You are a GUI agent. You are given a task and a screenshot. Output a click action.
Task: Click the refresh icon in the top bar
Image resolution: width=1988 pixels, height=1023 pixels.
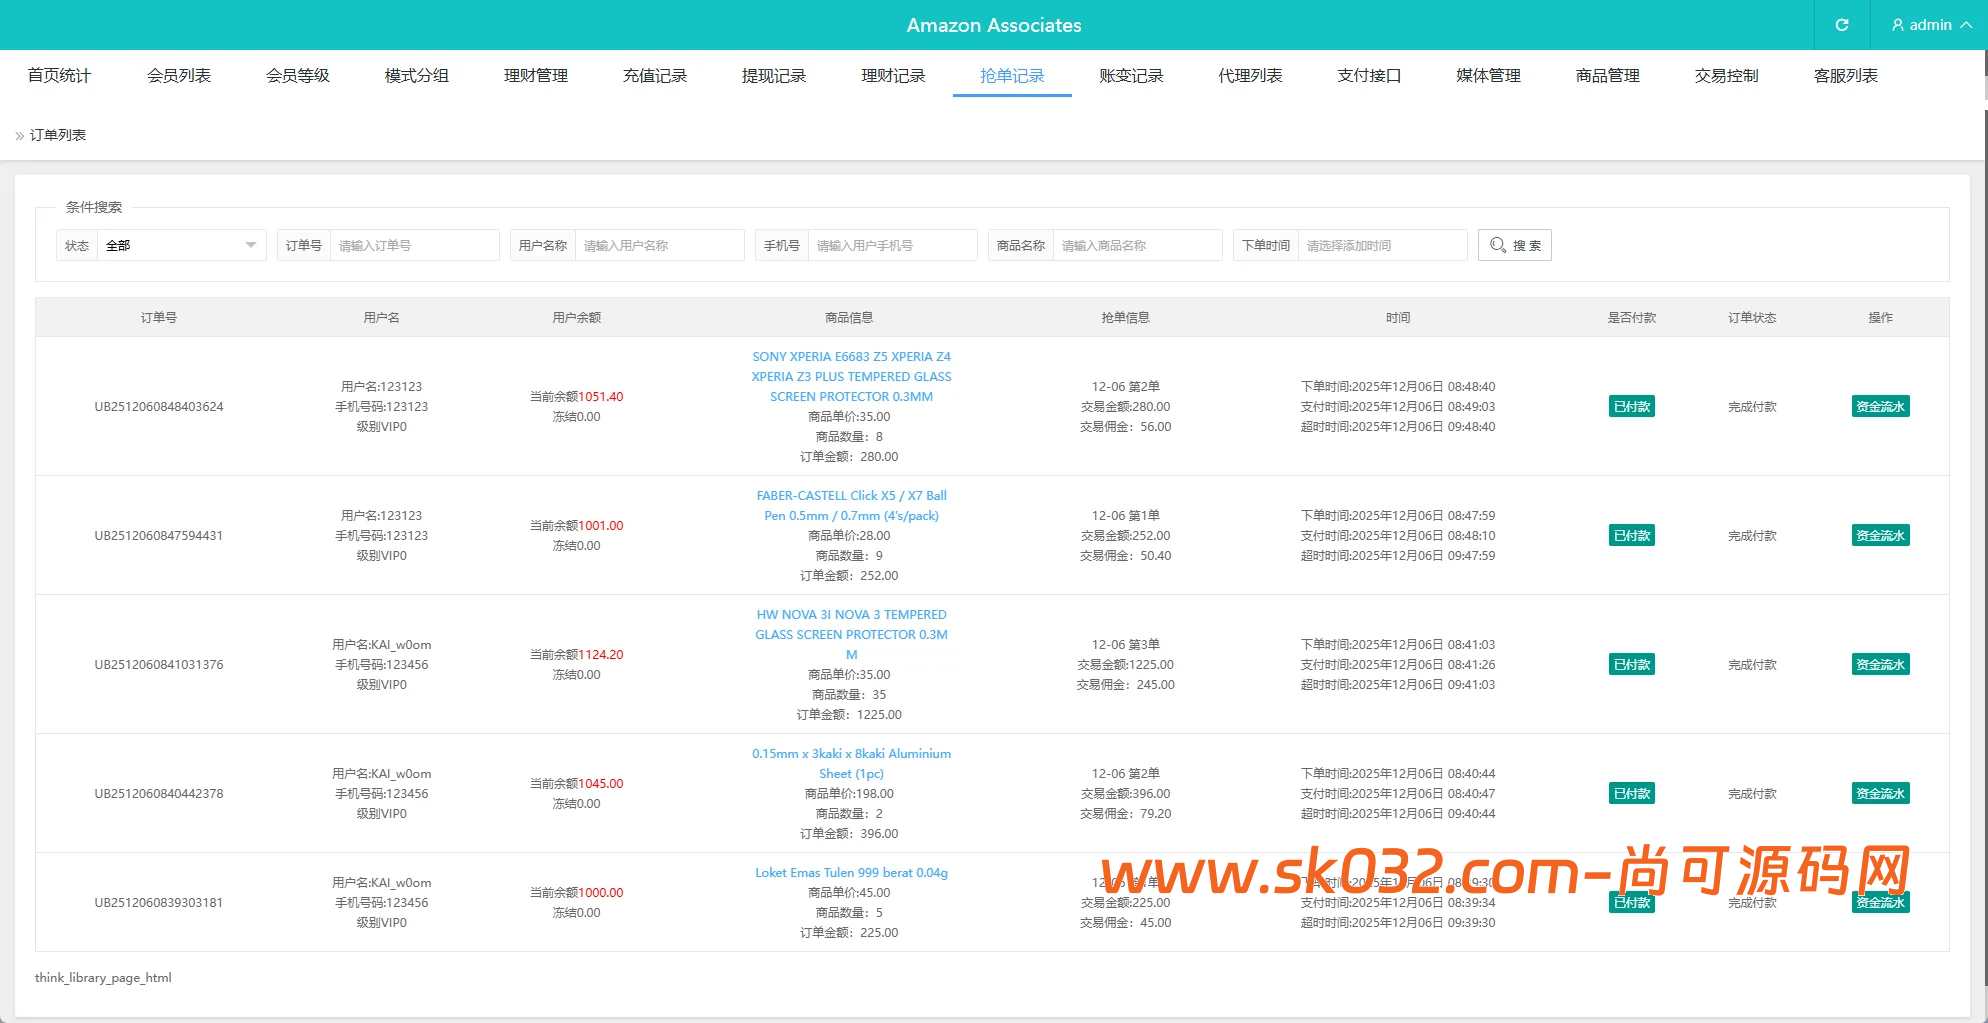pos(1841,24)
